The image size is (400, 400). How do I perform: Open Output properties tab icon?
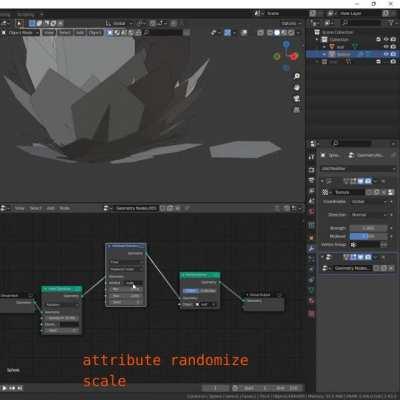tap(311, 180)
